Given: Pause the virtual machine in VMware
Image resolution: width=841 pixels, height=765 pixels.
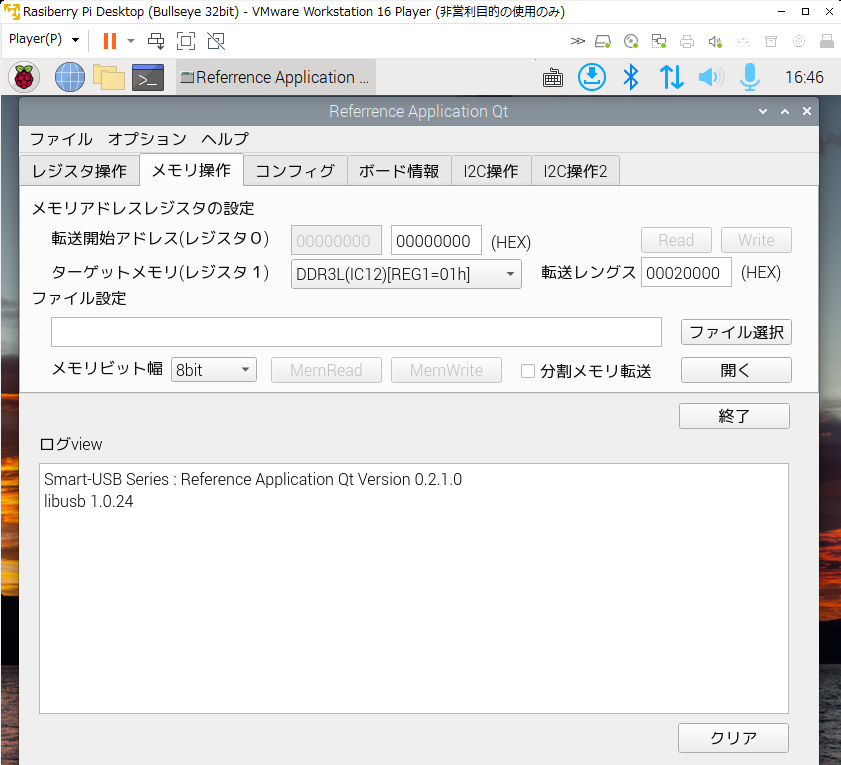Looking at the screenshot, I should 110,41.
